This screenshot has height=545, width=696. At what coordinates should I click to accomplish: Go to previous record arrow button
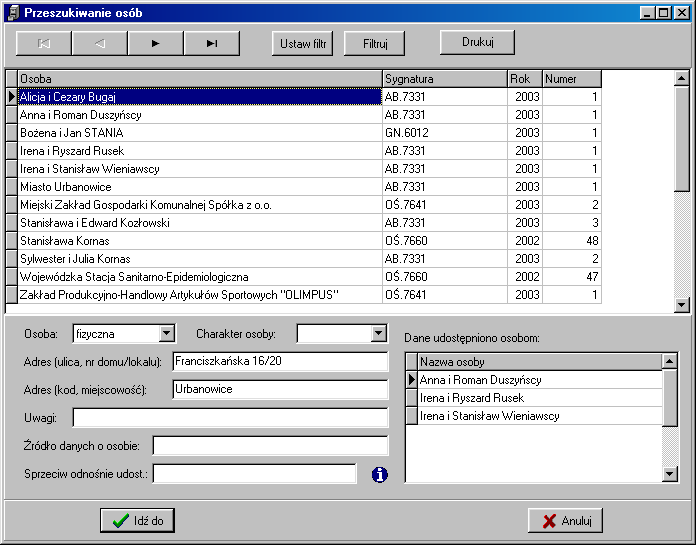point(100,43)
